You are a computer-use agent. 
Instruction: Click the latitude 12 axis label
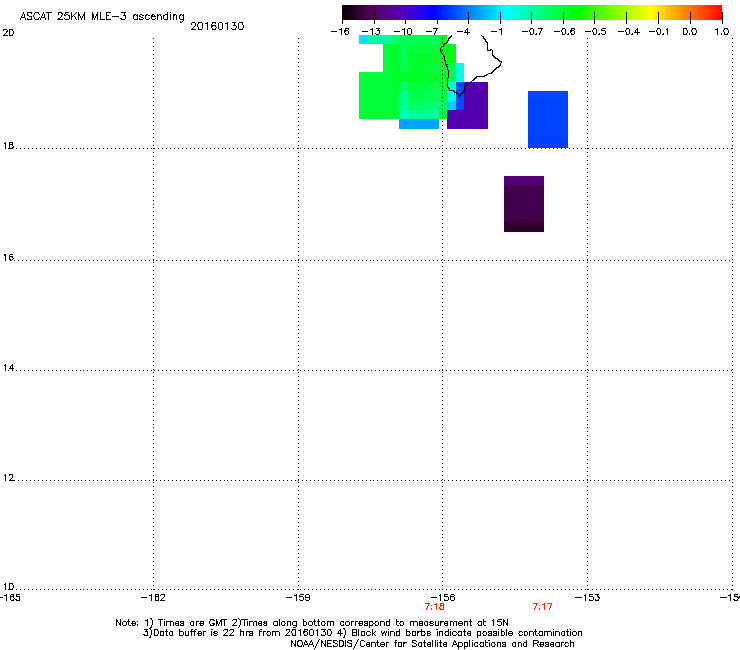pos(8,478)
